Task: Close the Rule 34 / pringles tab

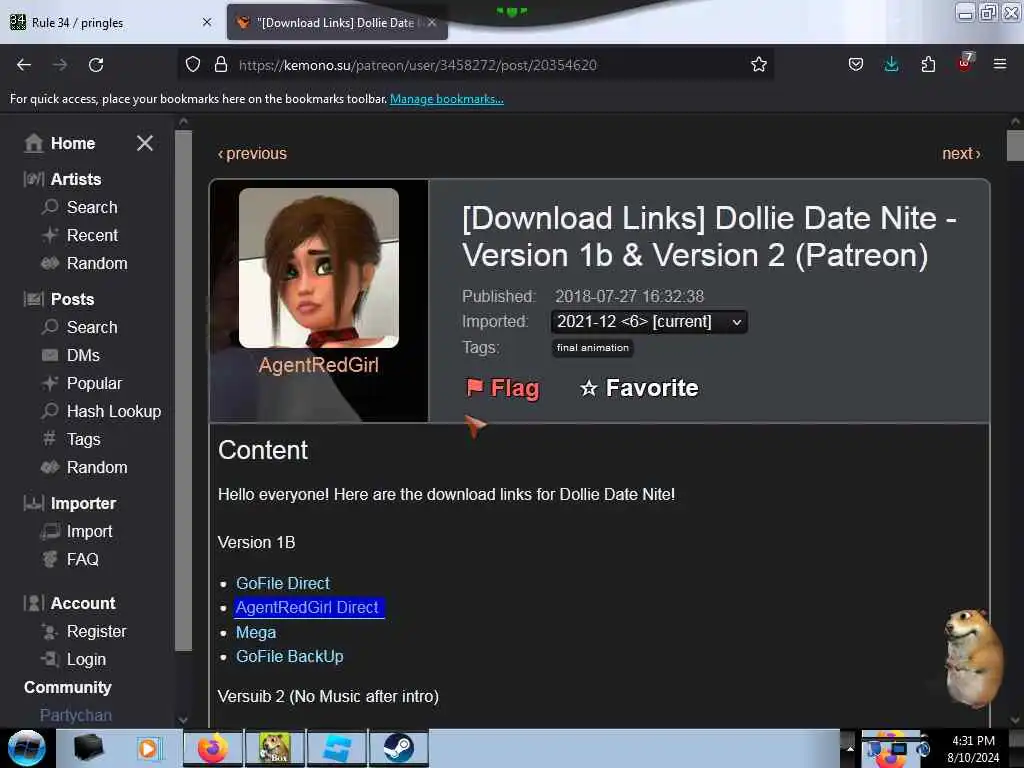Action: click(207, 22)
